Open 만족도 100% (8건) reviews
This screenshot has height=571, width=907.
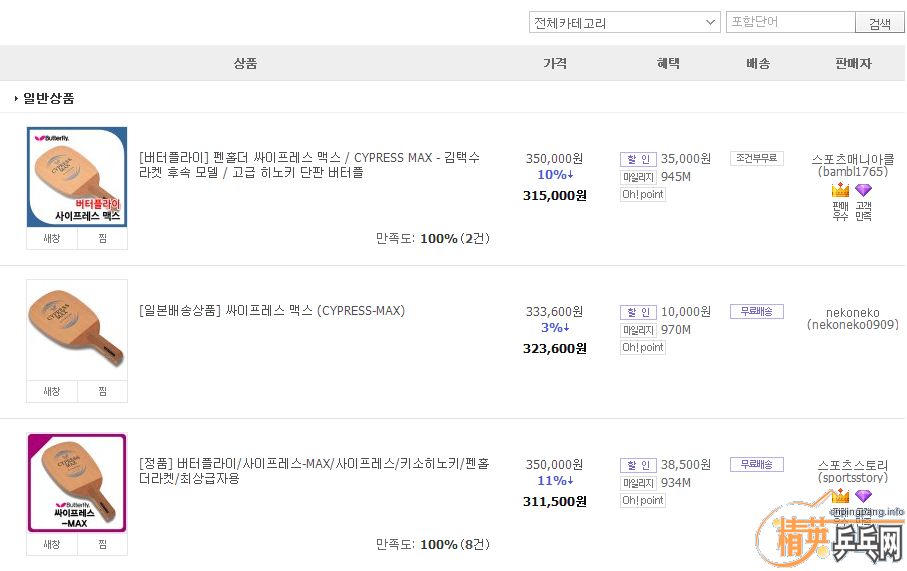tap(433, 544)
